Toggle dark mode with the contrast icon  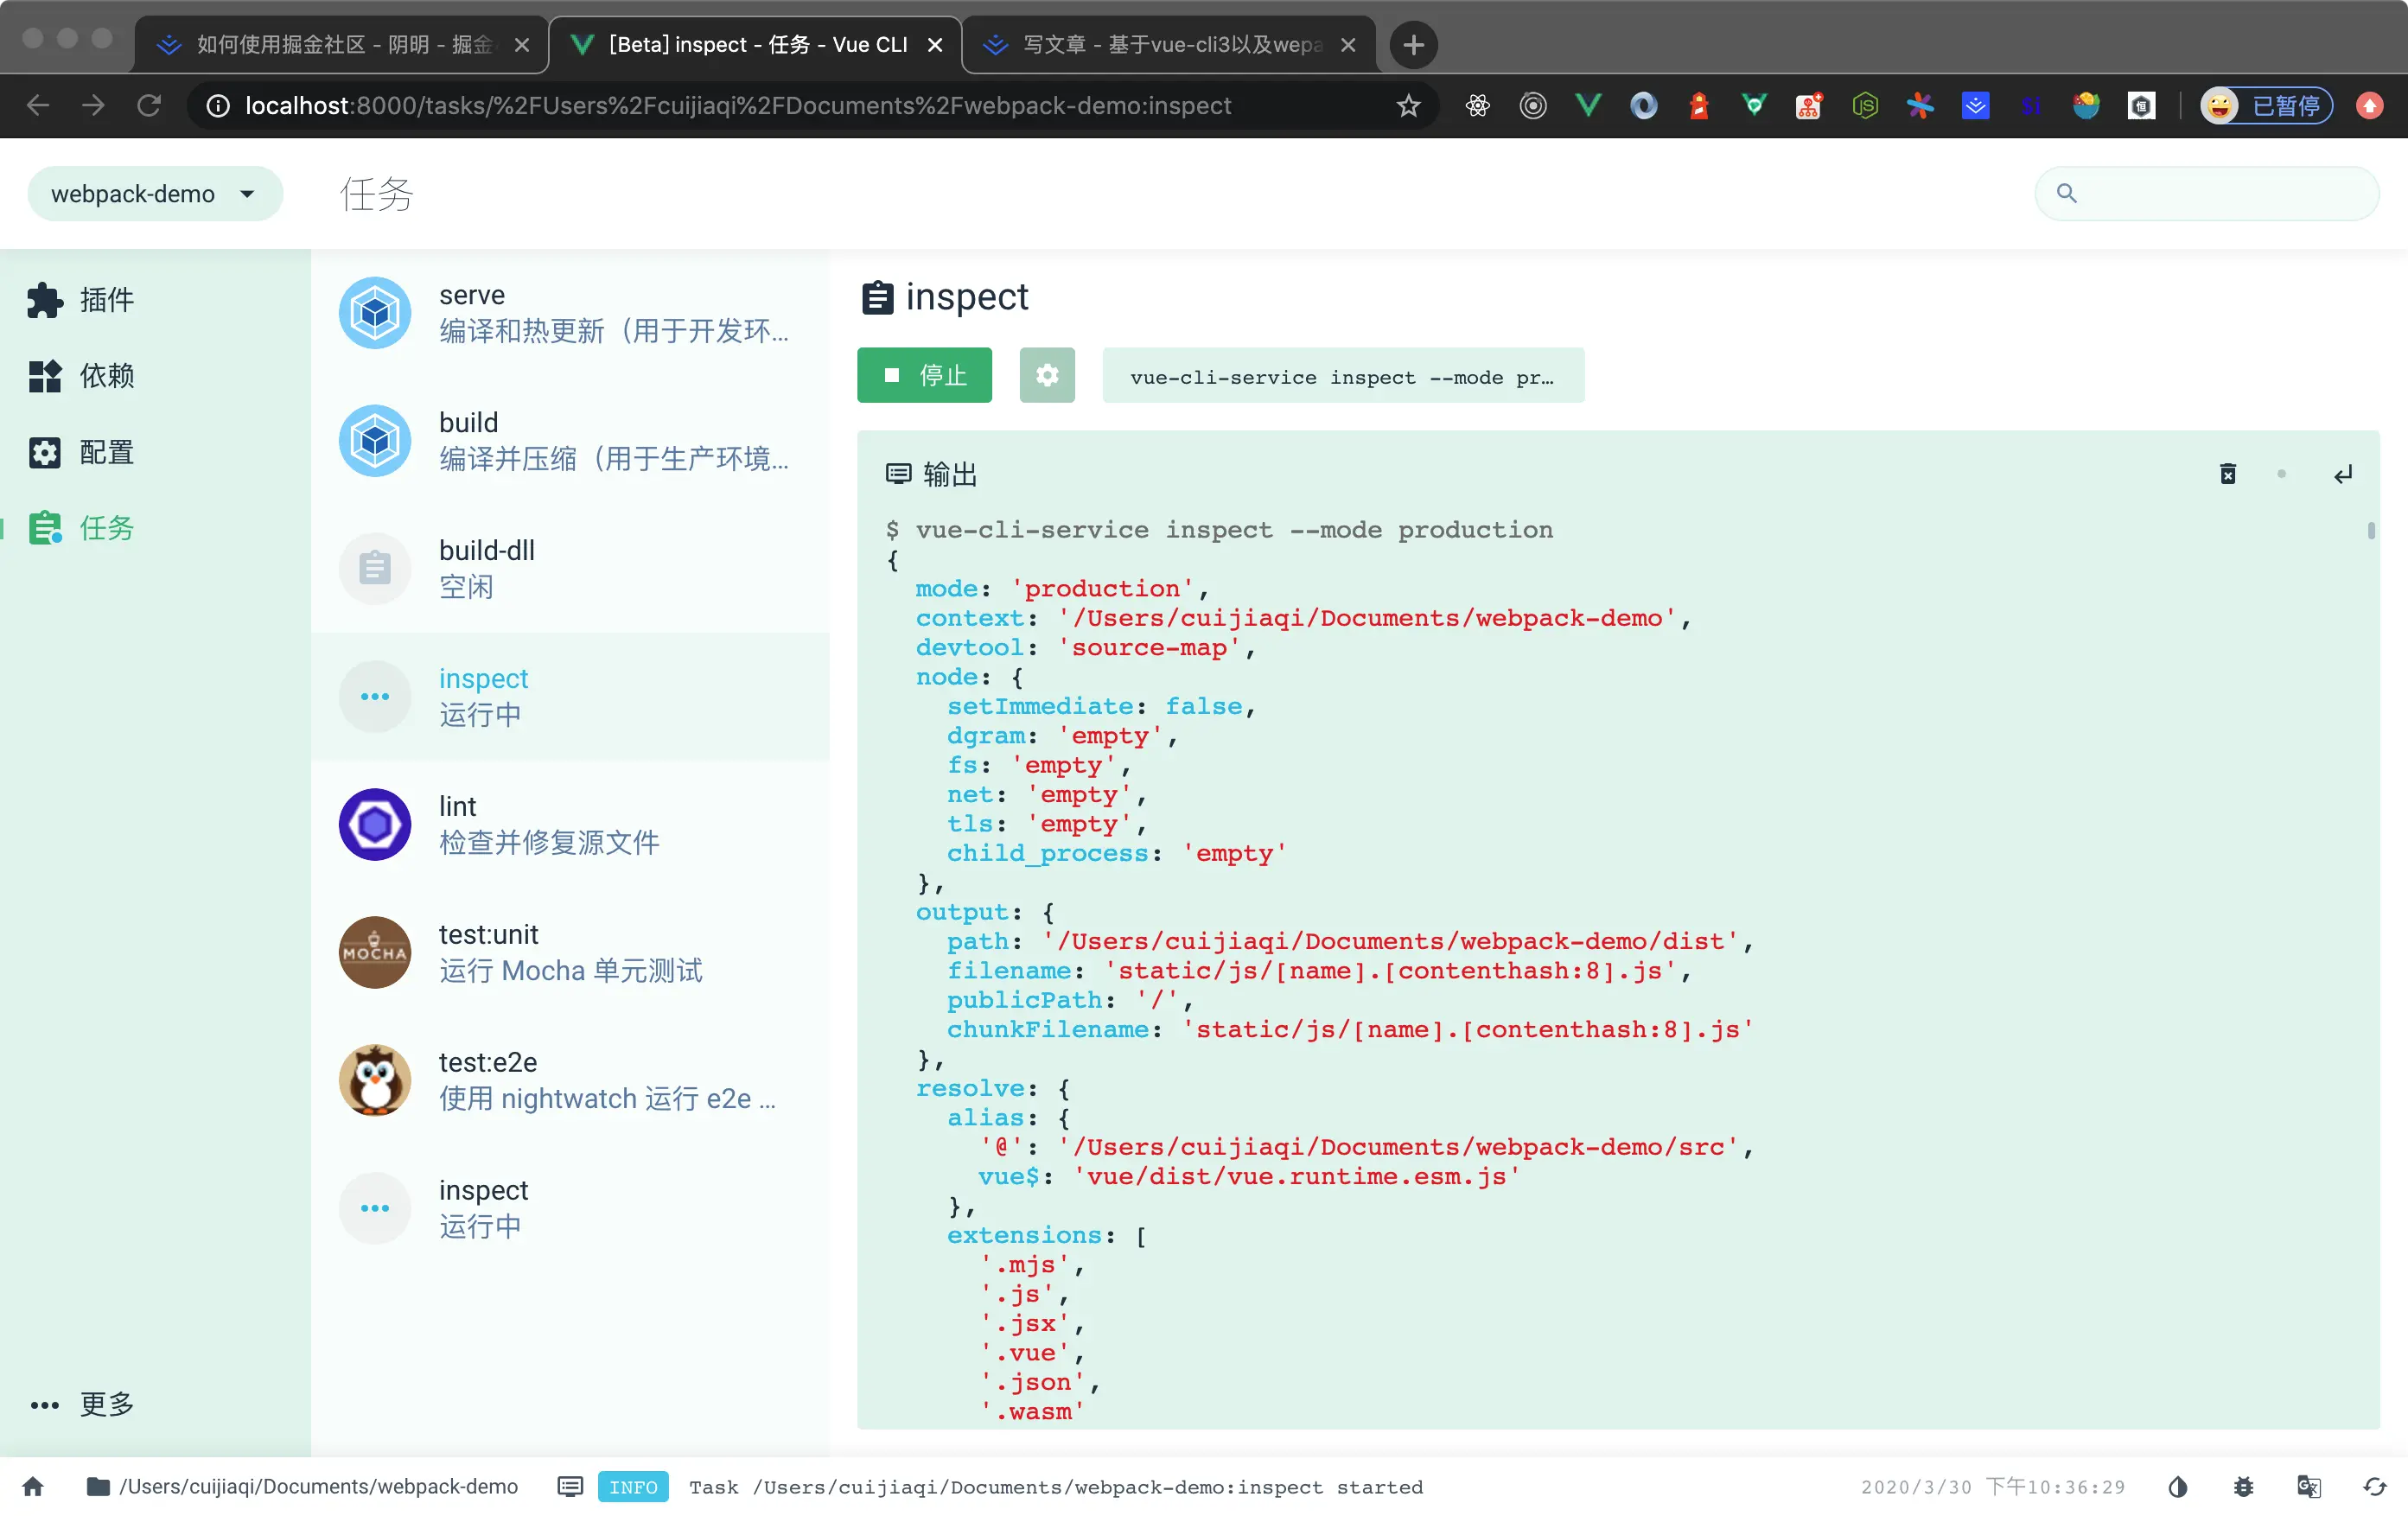pyautogui.click(x=2178, y=1487)
